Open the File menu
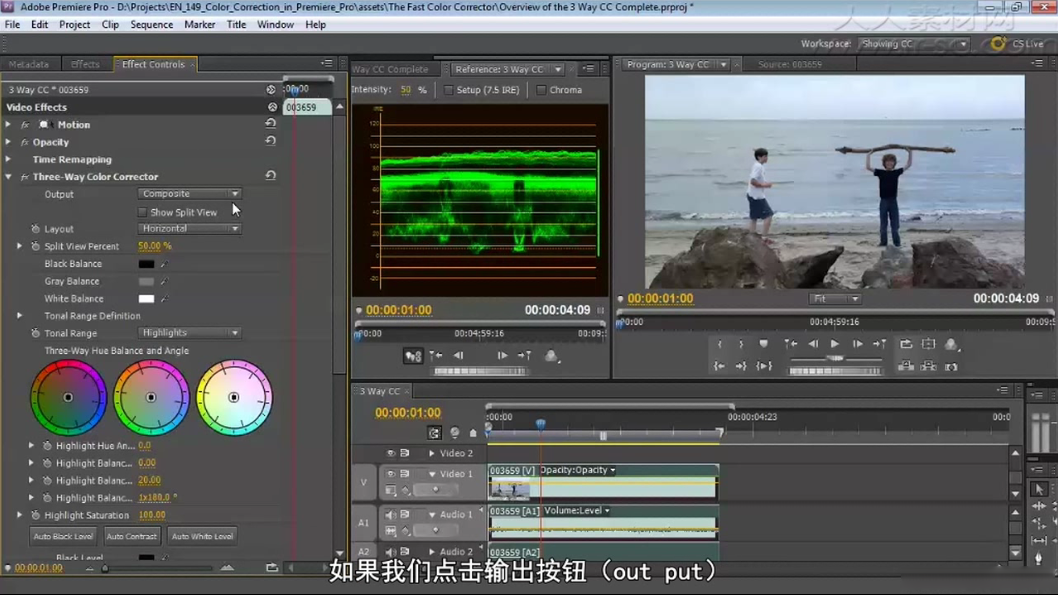This screenshot has width=1058, height=595. 12,24
